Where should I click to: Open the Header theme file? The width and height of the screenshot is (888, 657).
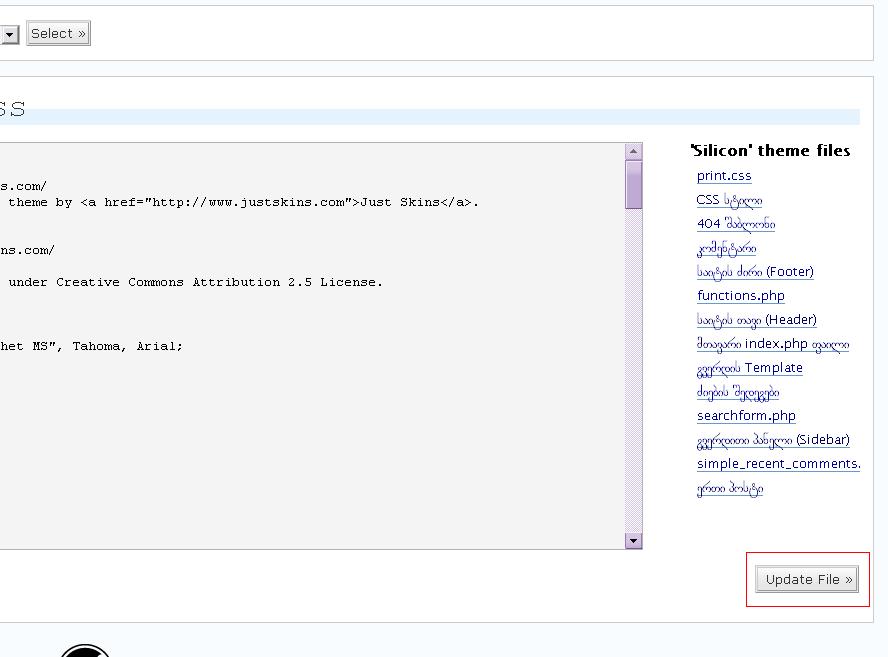click(756, 320)
